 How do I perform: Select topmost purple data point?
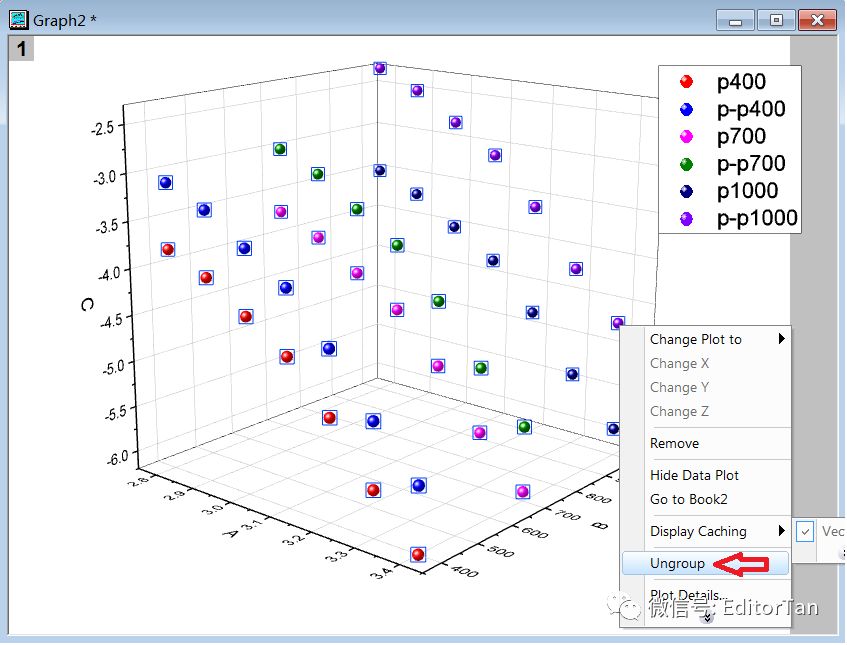coord(380,68)
